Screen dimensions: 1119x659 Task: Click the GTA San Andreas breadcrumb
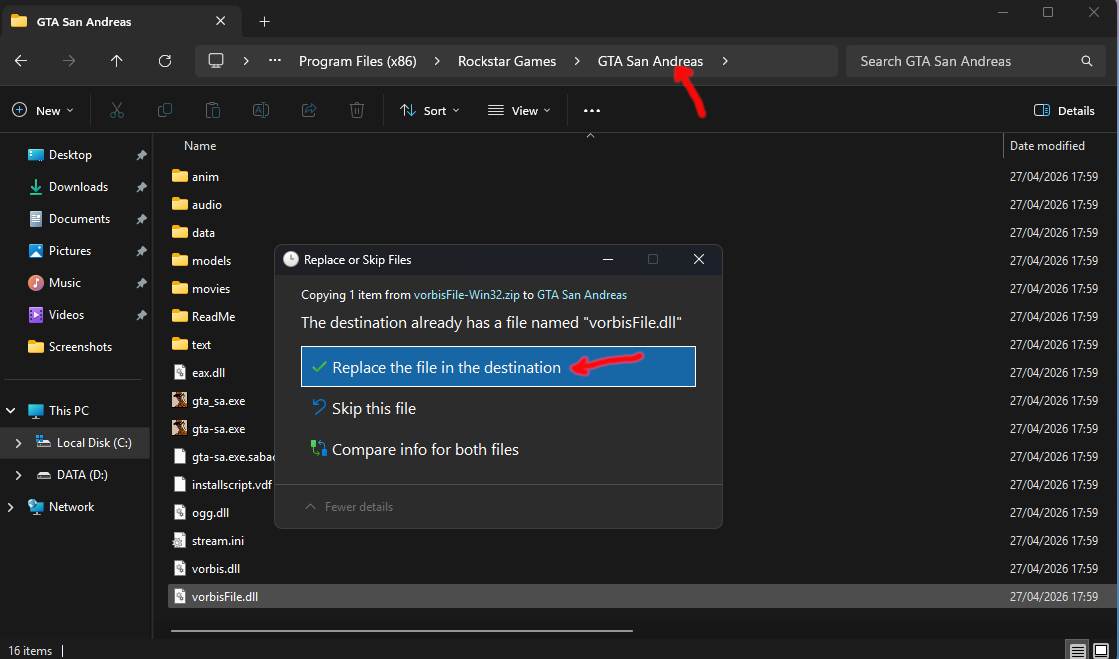[650, 61]
